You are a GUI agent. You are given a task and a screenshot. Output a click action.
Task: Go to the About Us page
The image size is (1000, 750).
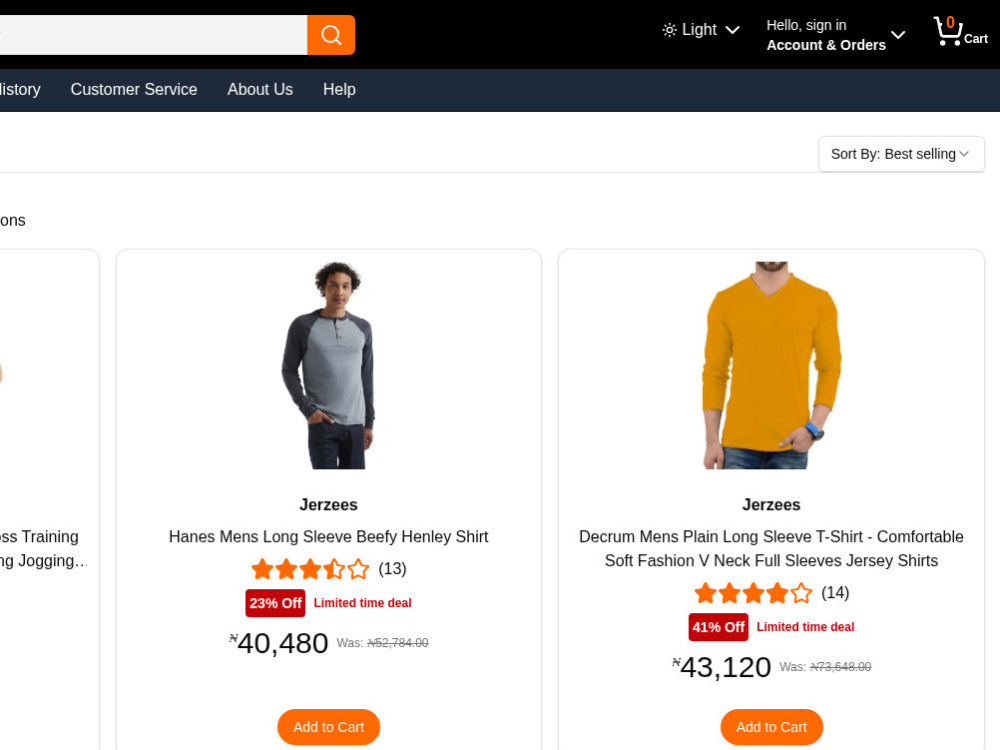[x=260, y=89]
